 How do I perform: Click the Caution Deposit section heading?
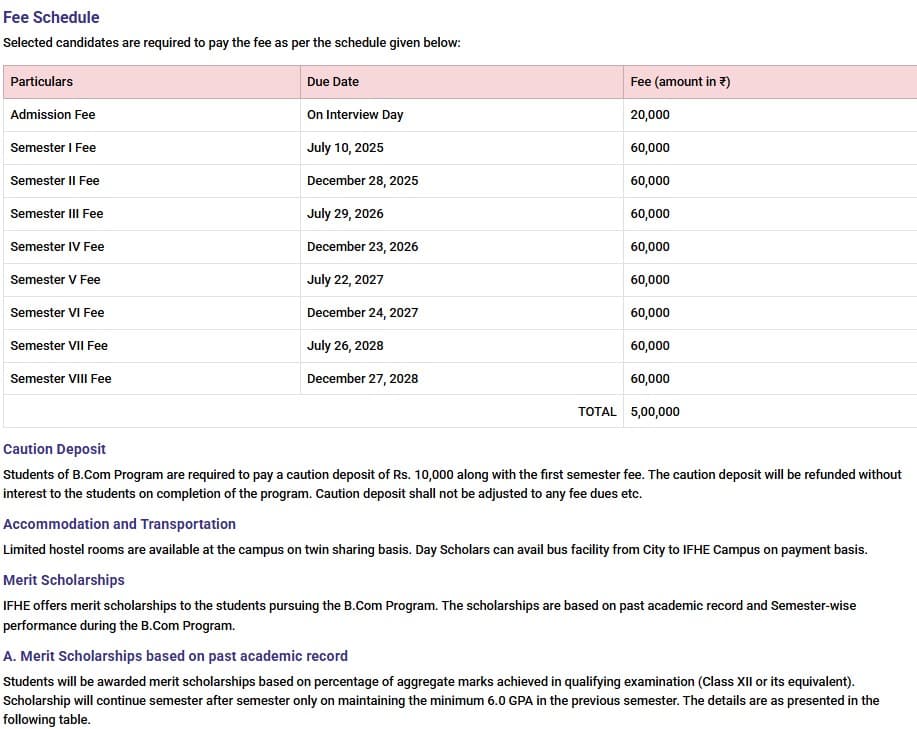[54, 449]
